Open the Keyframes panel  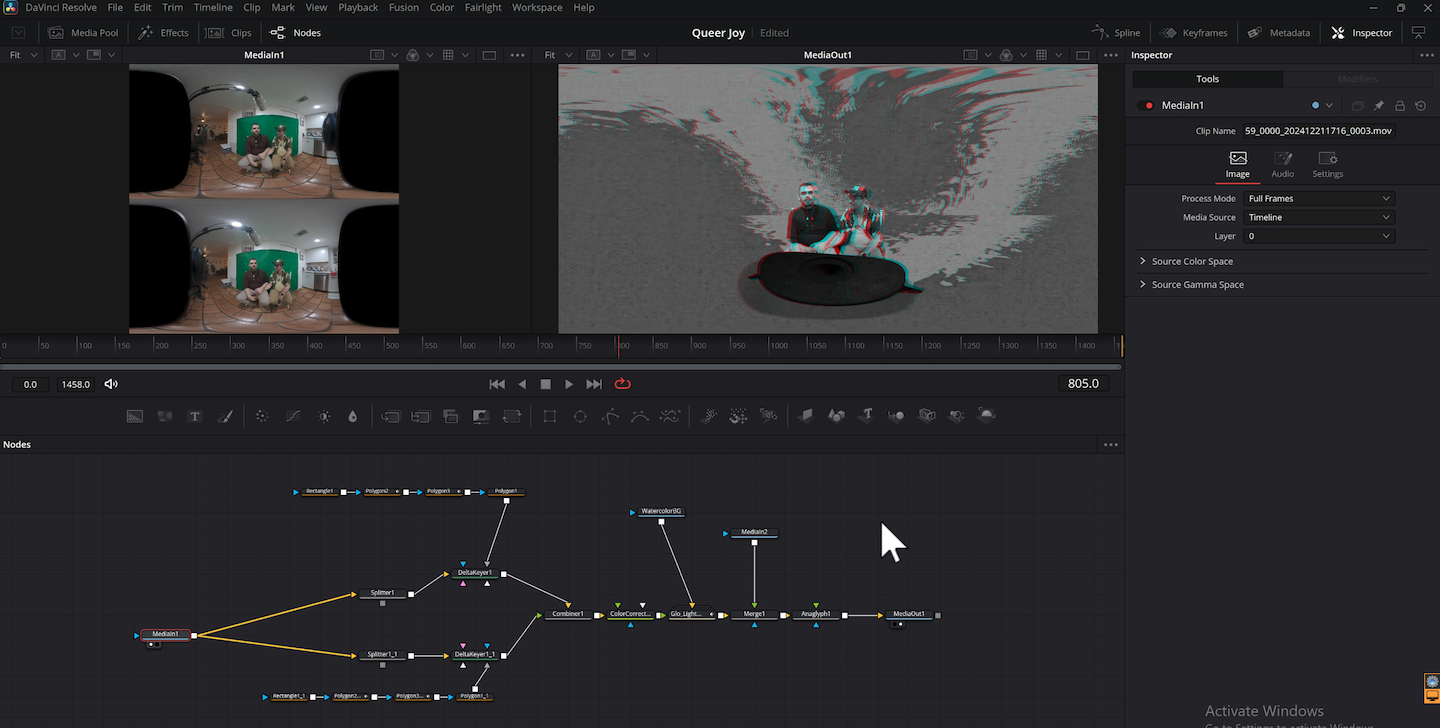point(1193,32)
